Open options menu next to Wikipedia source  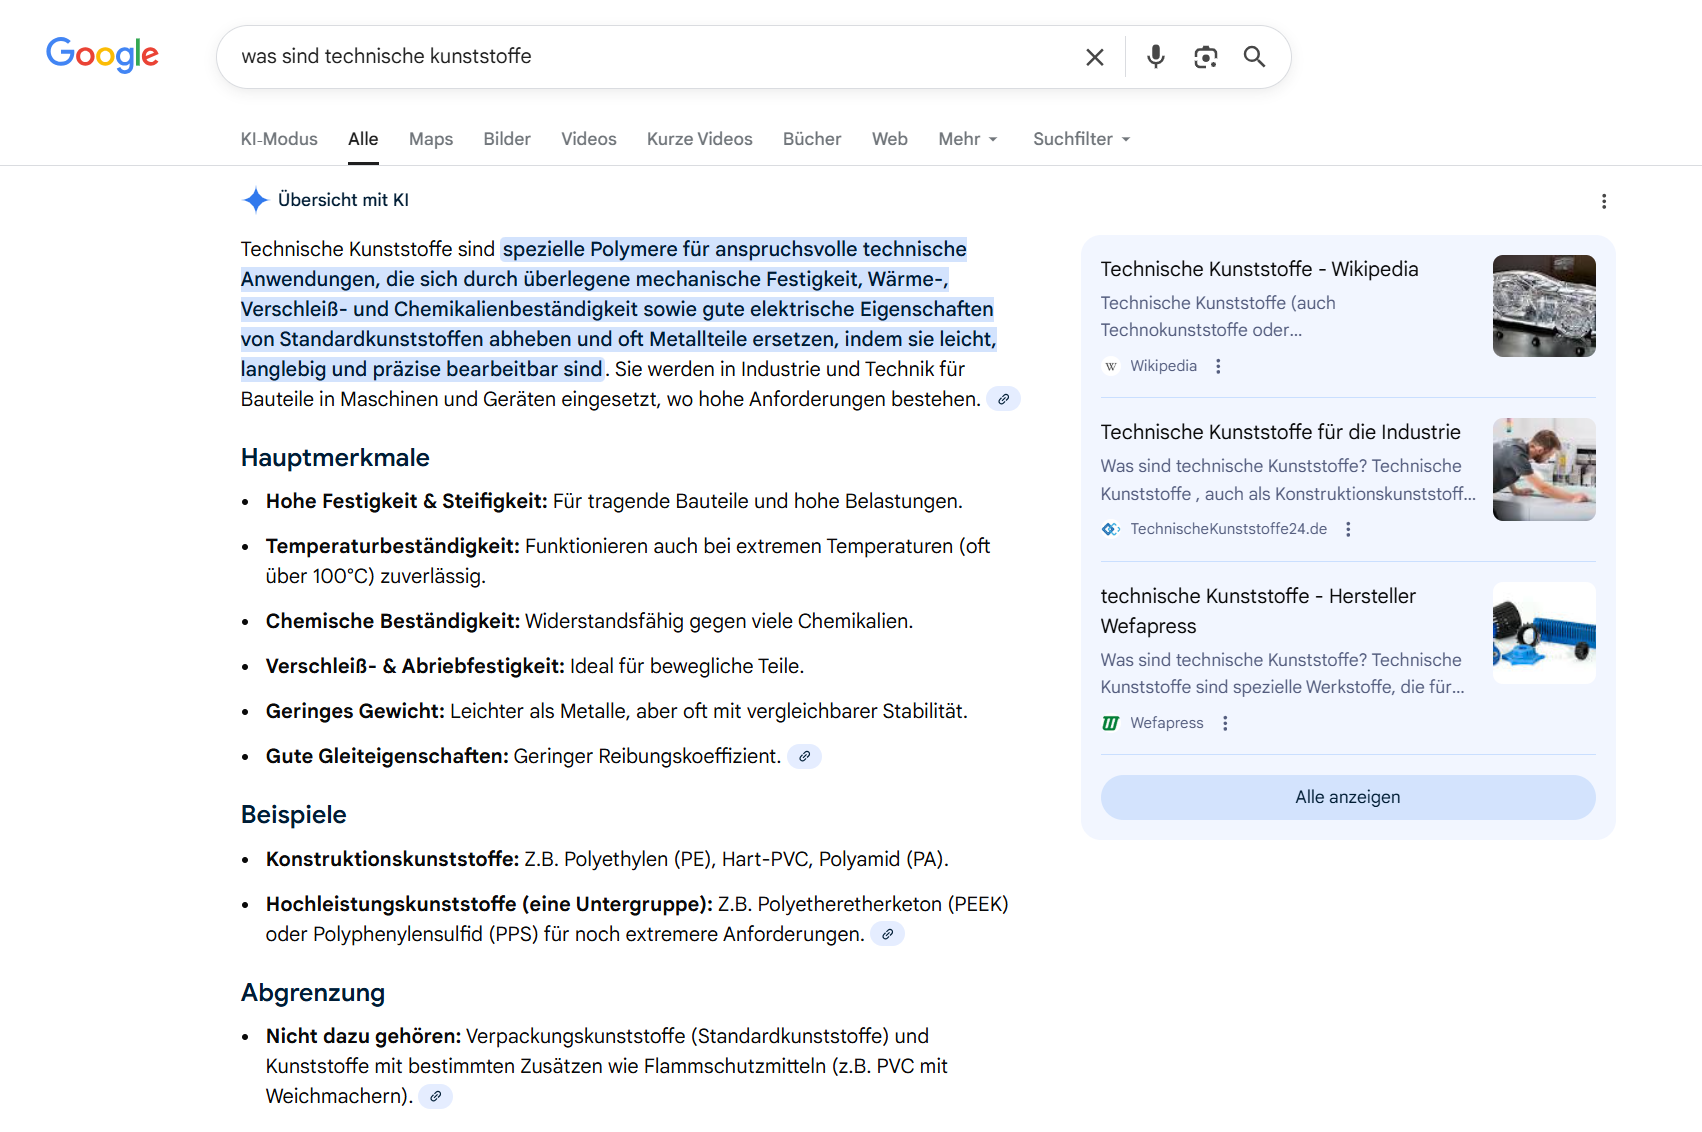[1218, 367]
